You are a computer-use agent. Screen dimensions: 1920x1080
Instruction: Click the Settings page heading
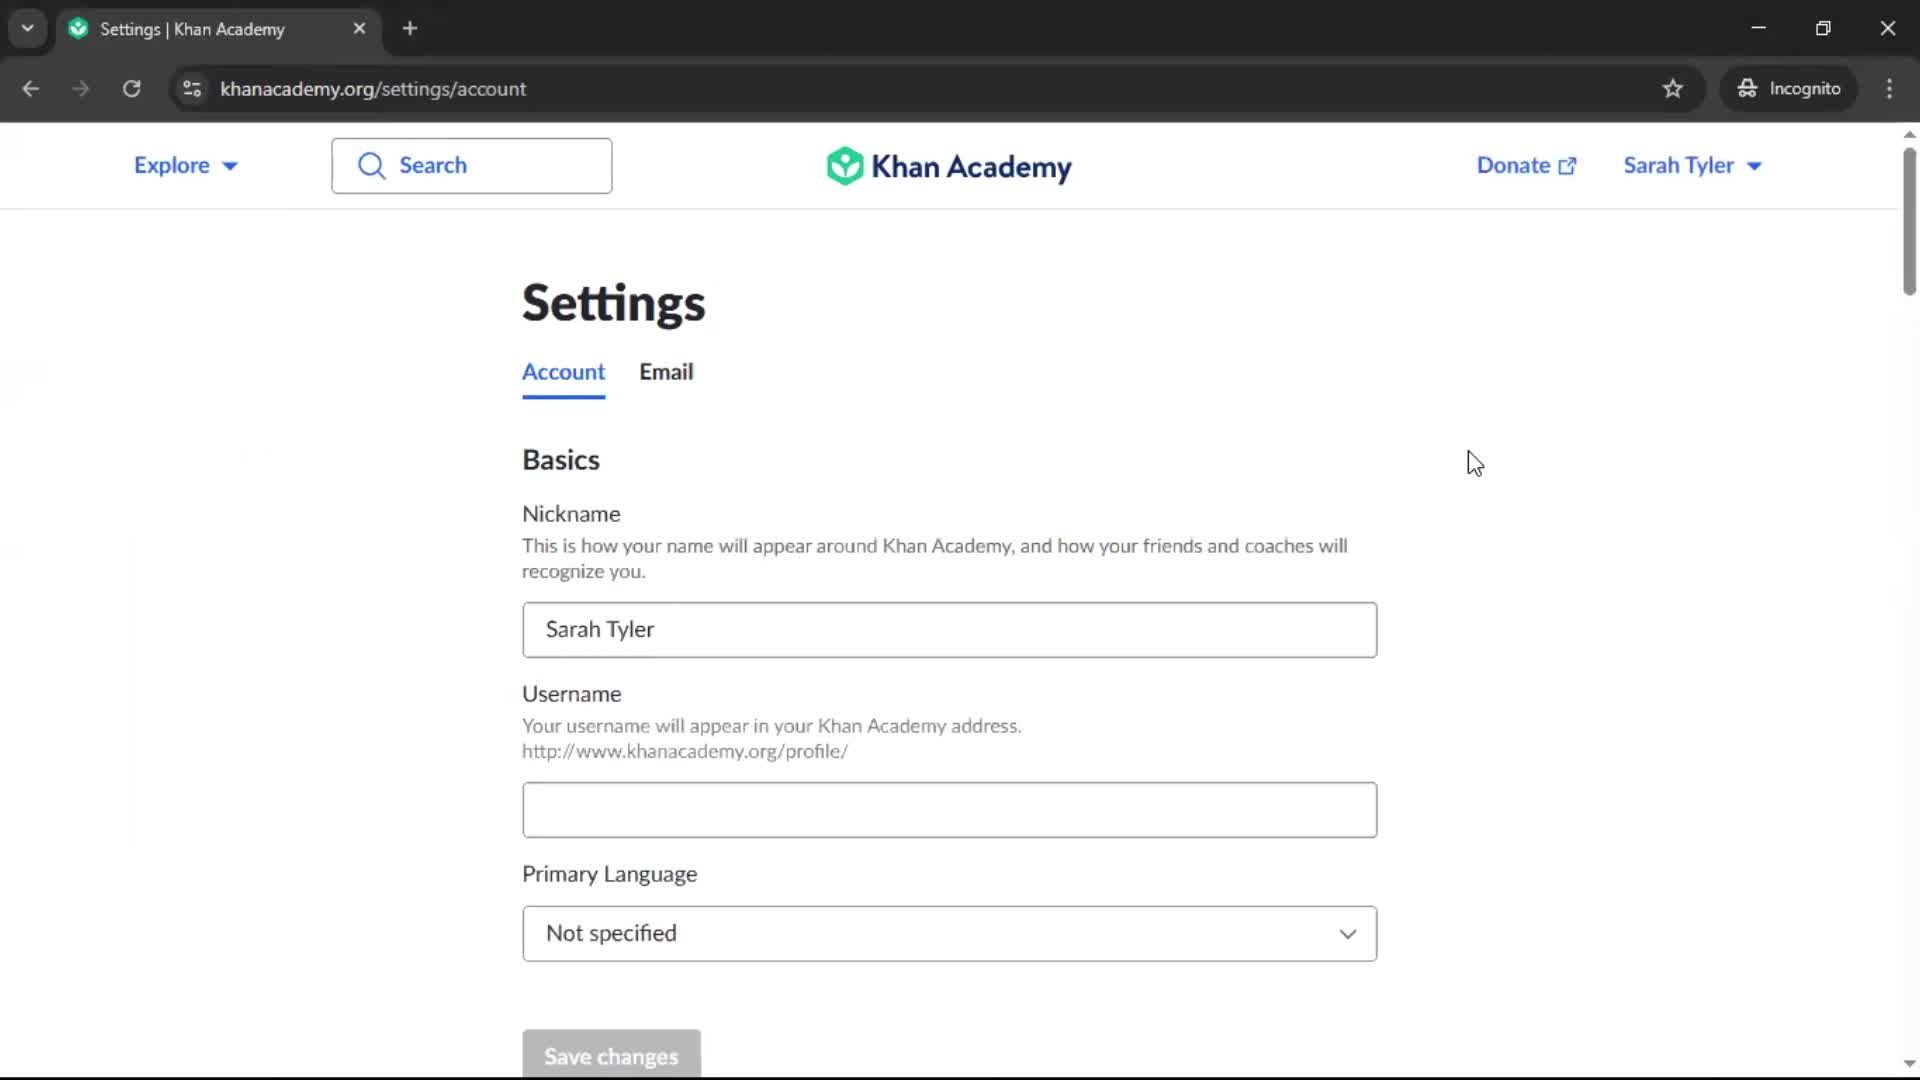click(x=613, y=302)
